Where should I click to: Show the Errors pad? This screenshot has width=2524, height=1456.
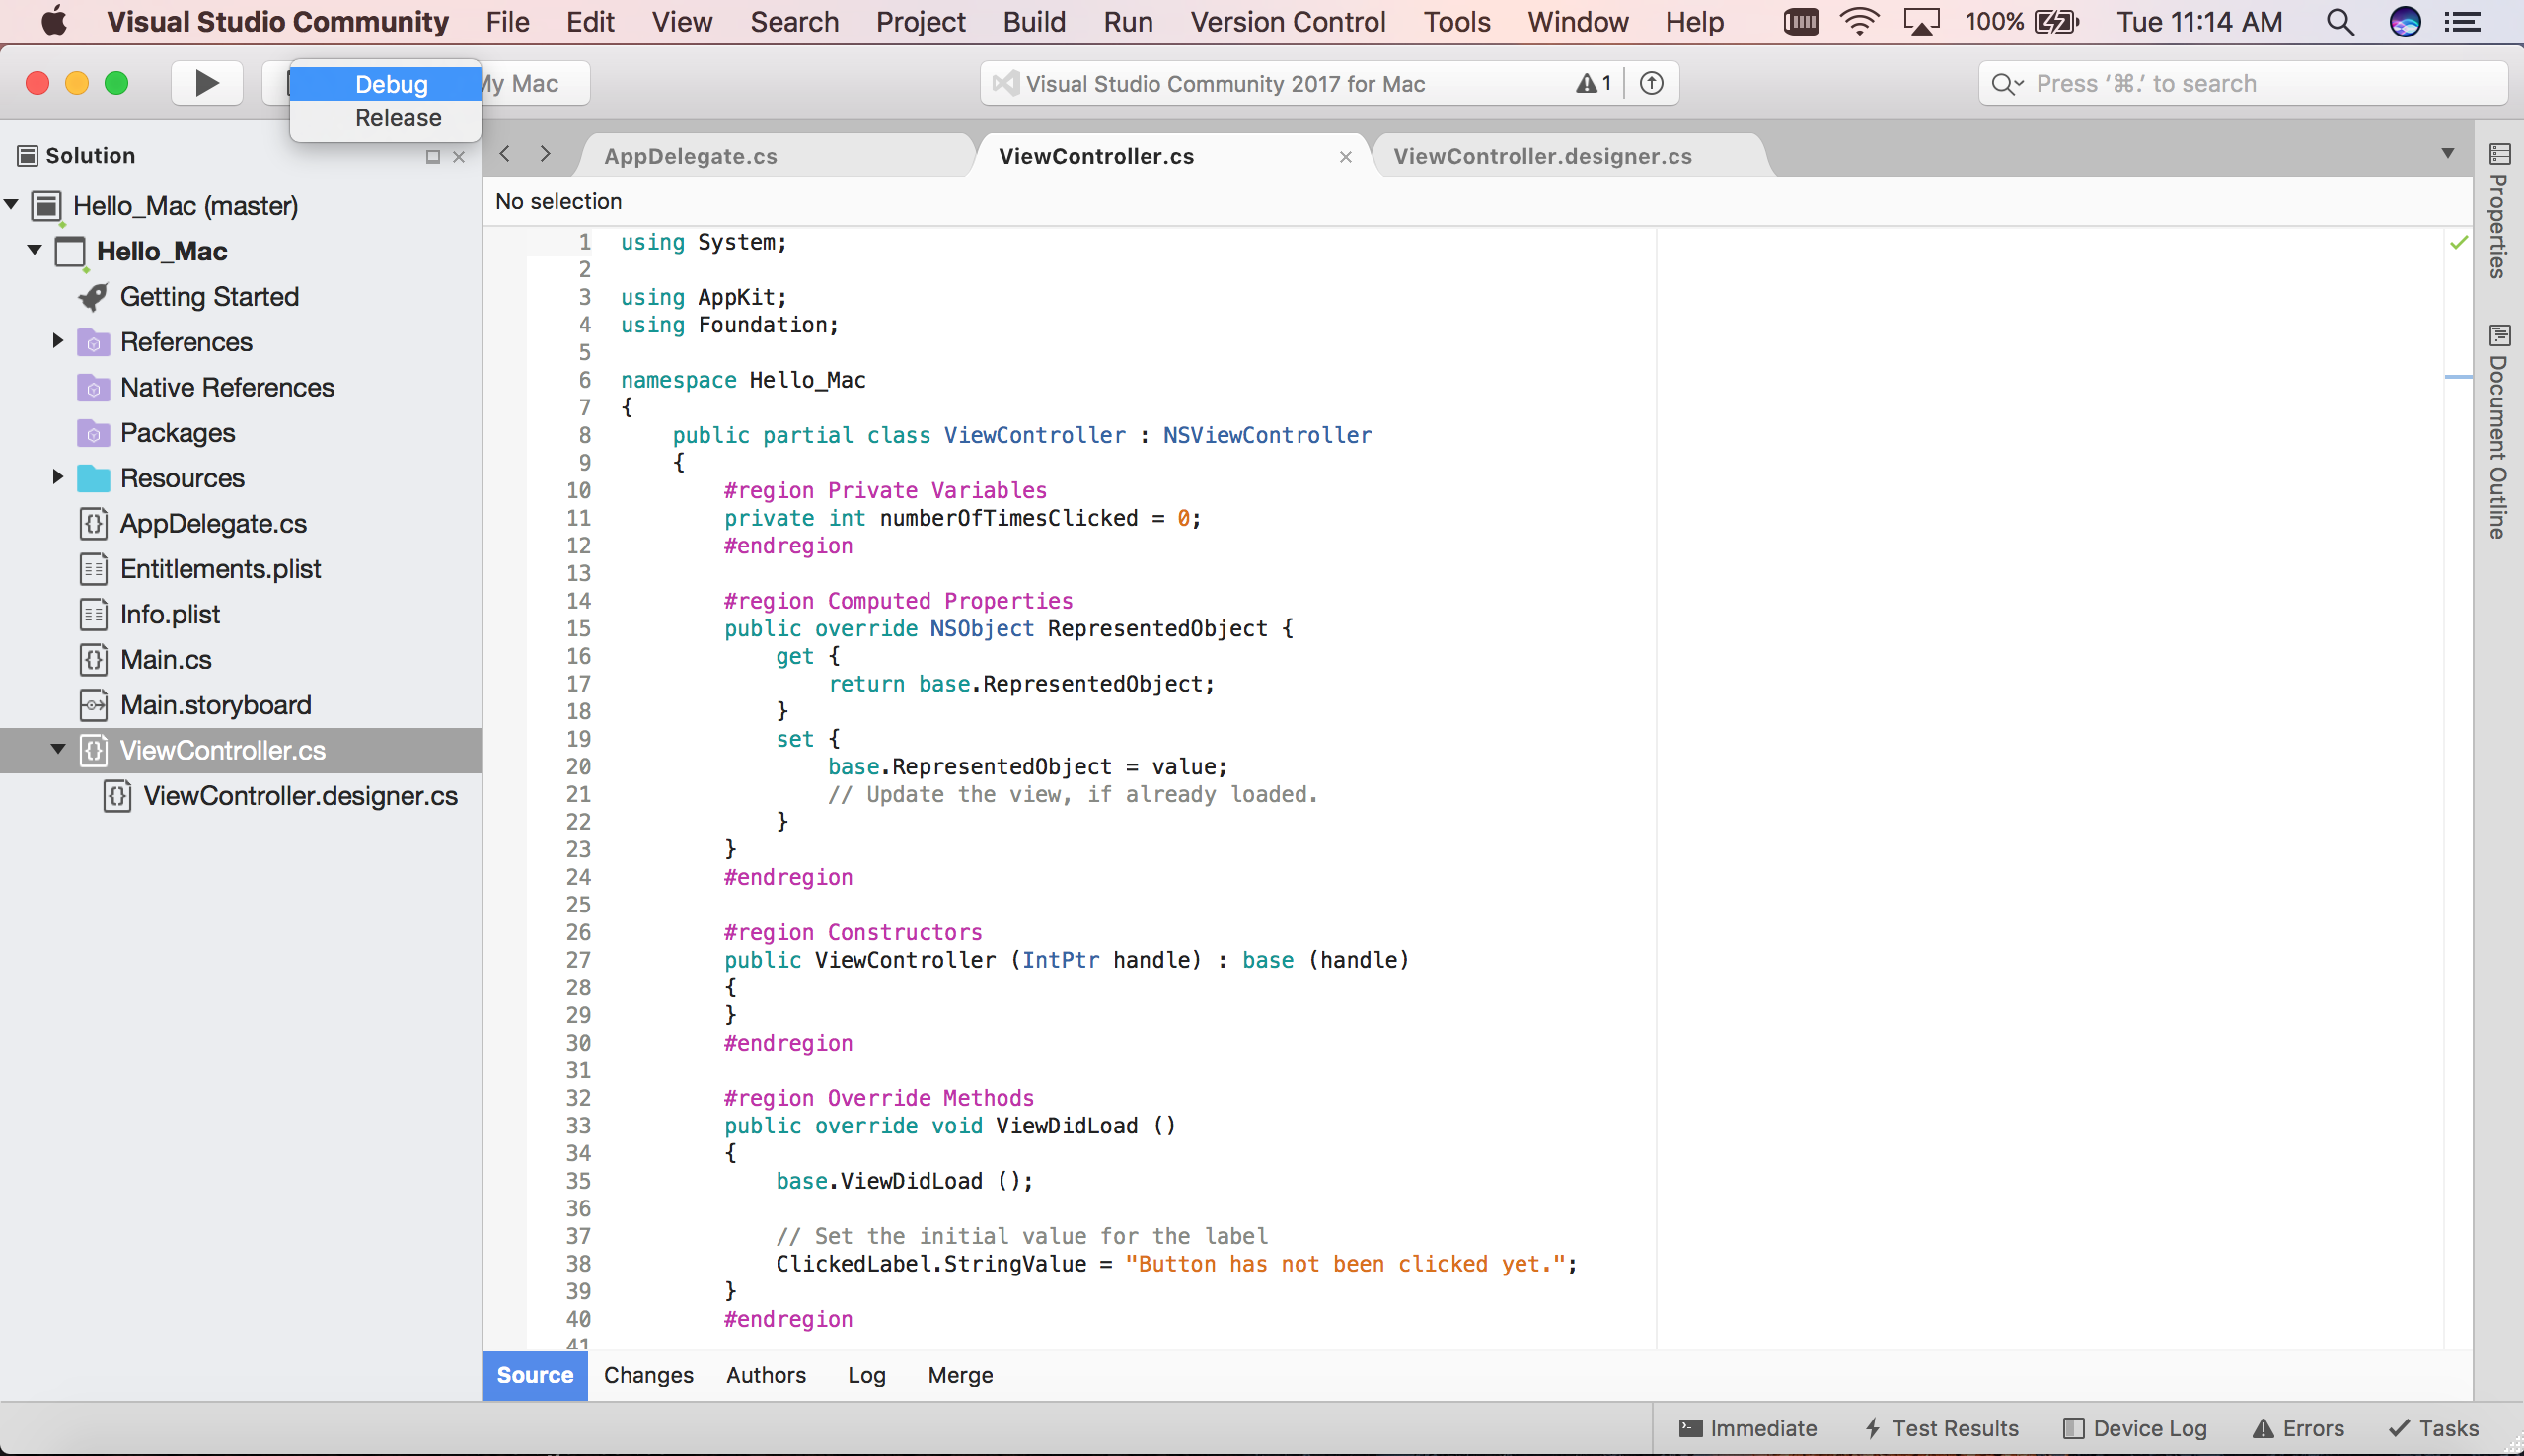(2298, 1428)
